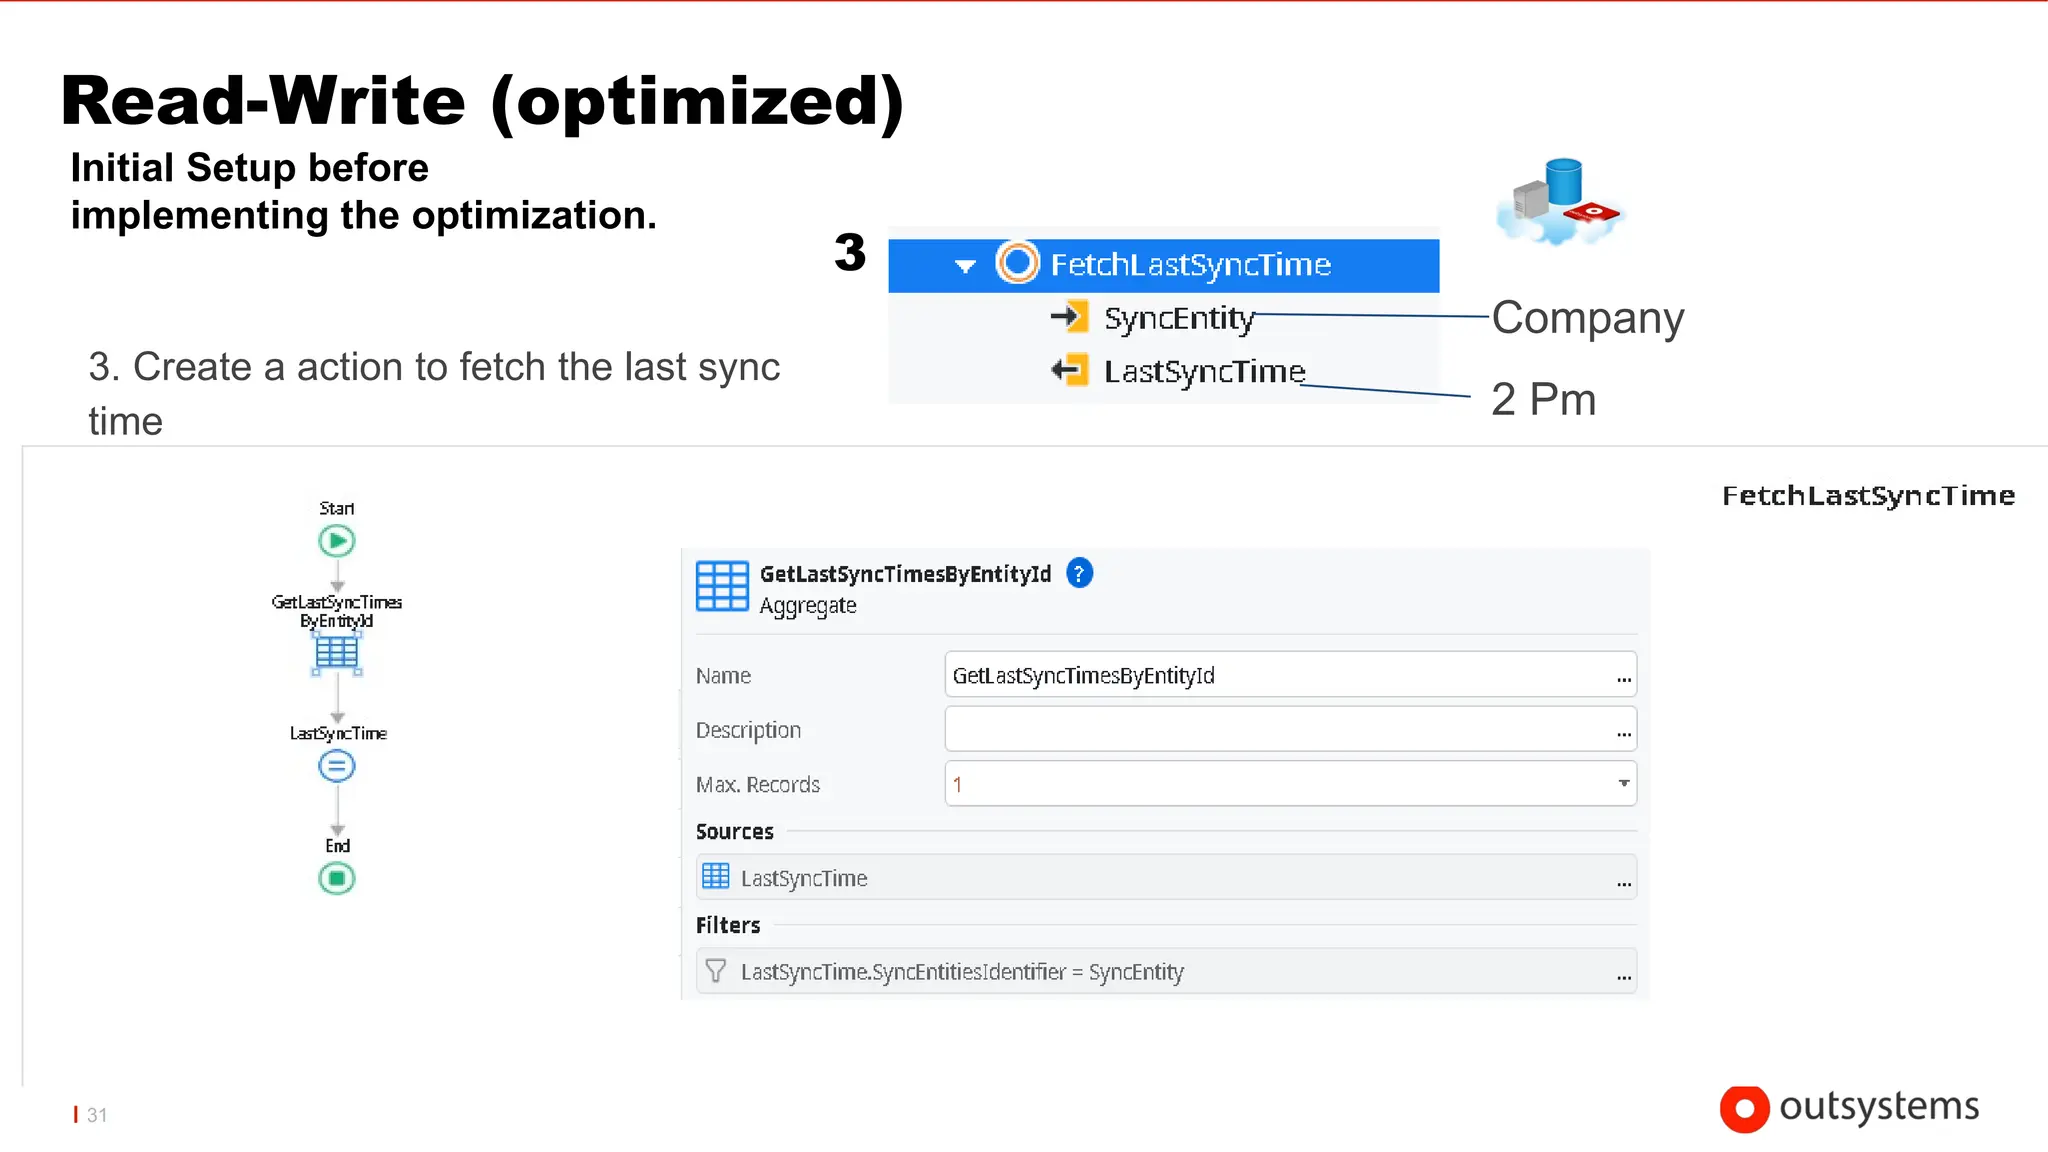The width and height of the screenshot is (2048, 1152).
Task: Open the Max. Records dropdown arrow
Action: 1623,783
